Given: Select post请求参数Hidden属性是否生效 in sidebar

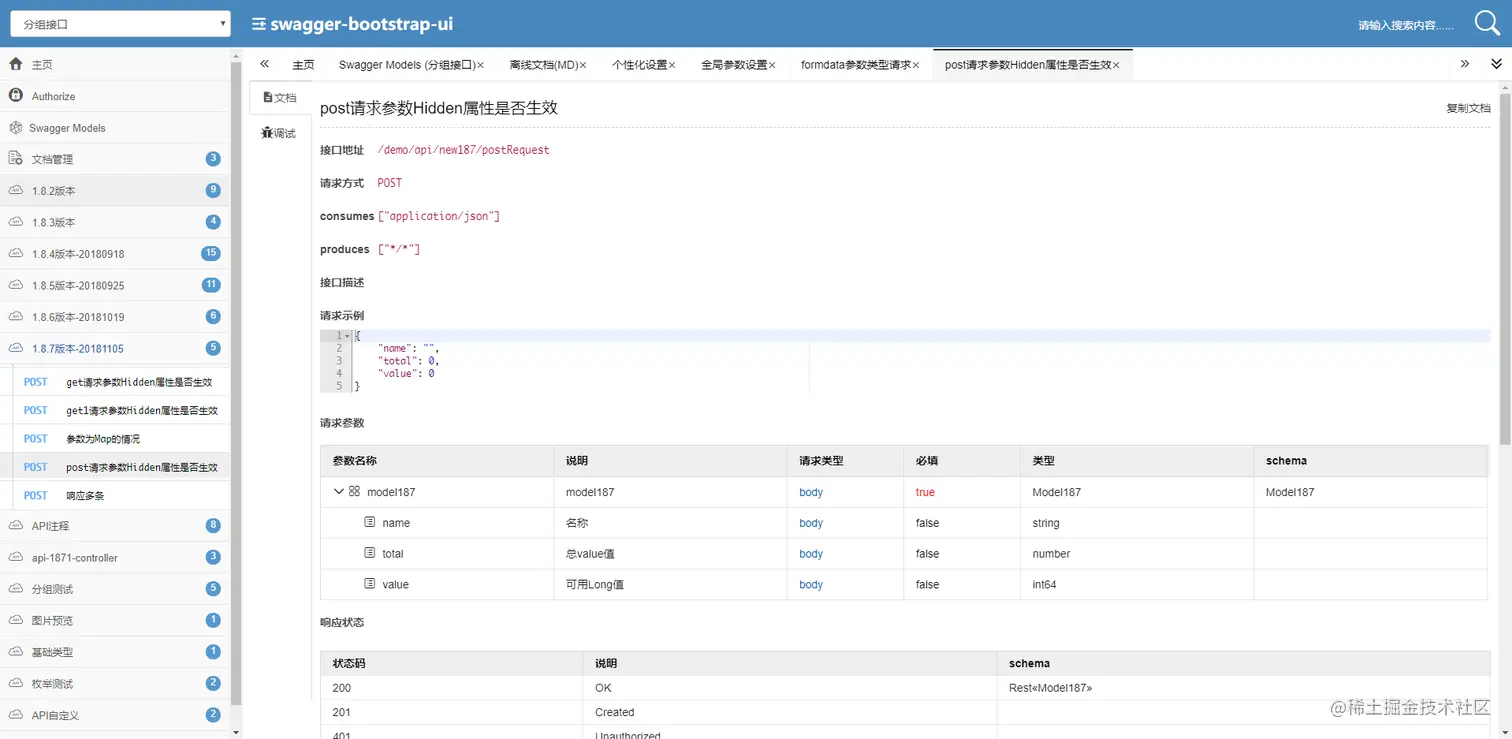Looking at the screenshot, I should (x=121, y=467).
